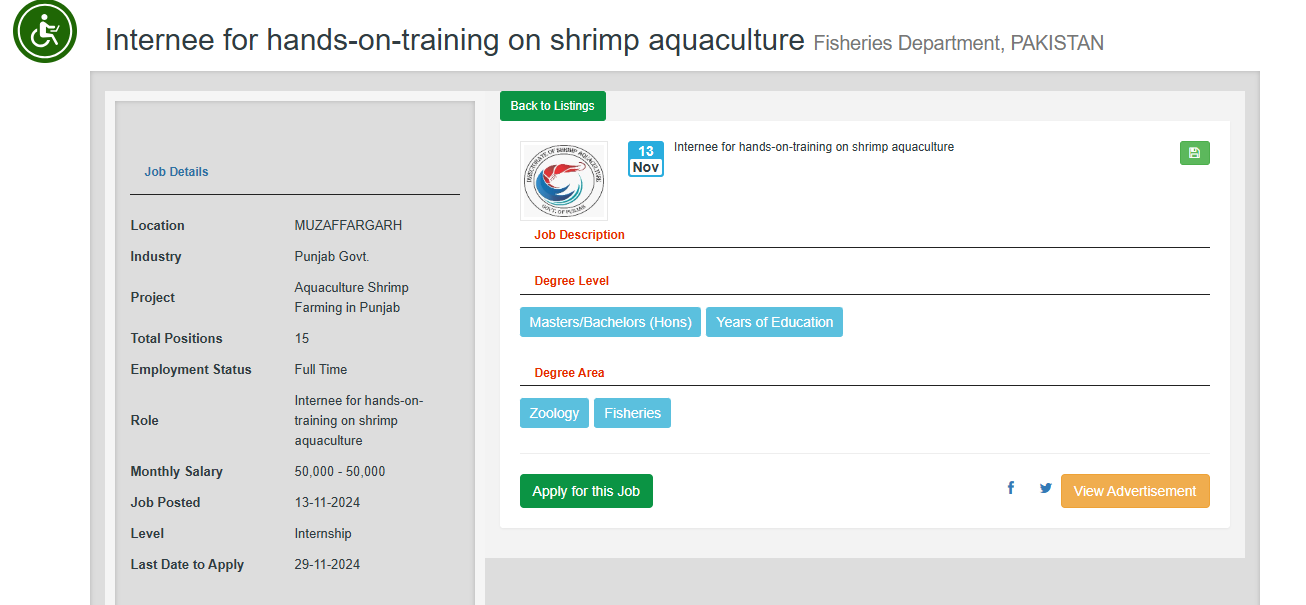Open the Job Details tab

pos(176,172)
